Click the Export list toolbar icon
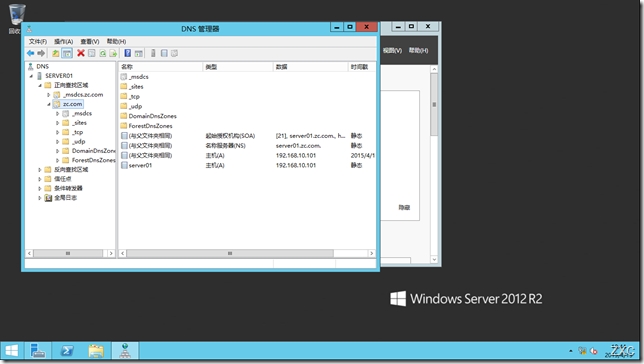644x364 pixels. coord(113,53)
